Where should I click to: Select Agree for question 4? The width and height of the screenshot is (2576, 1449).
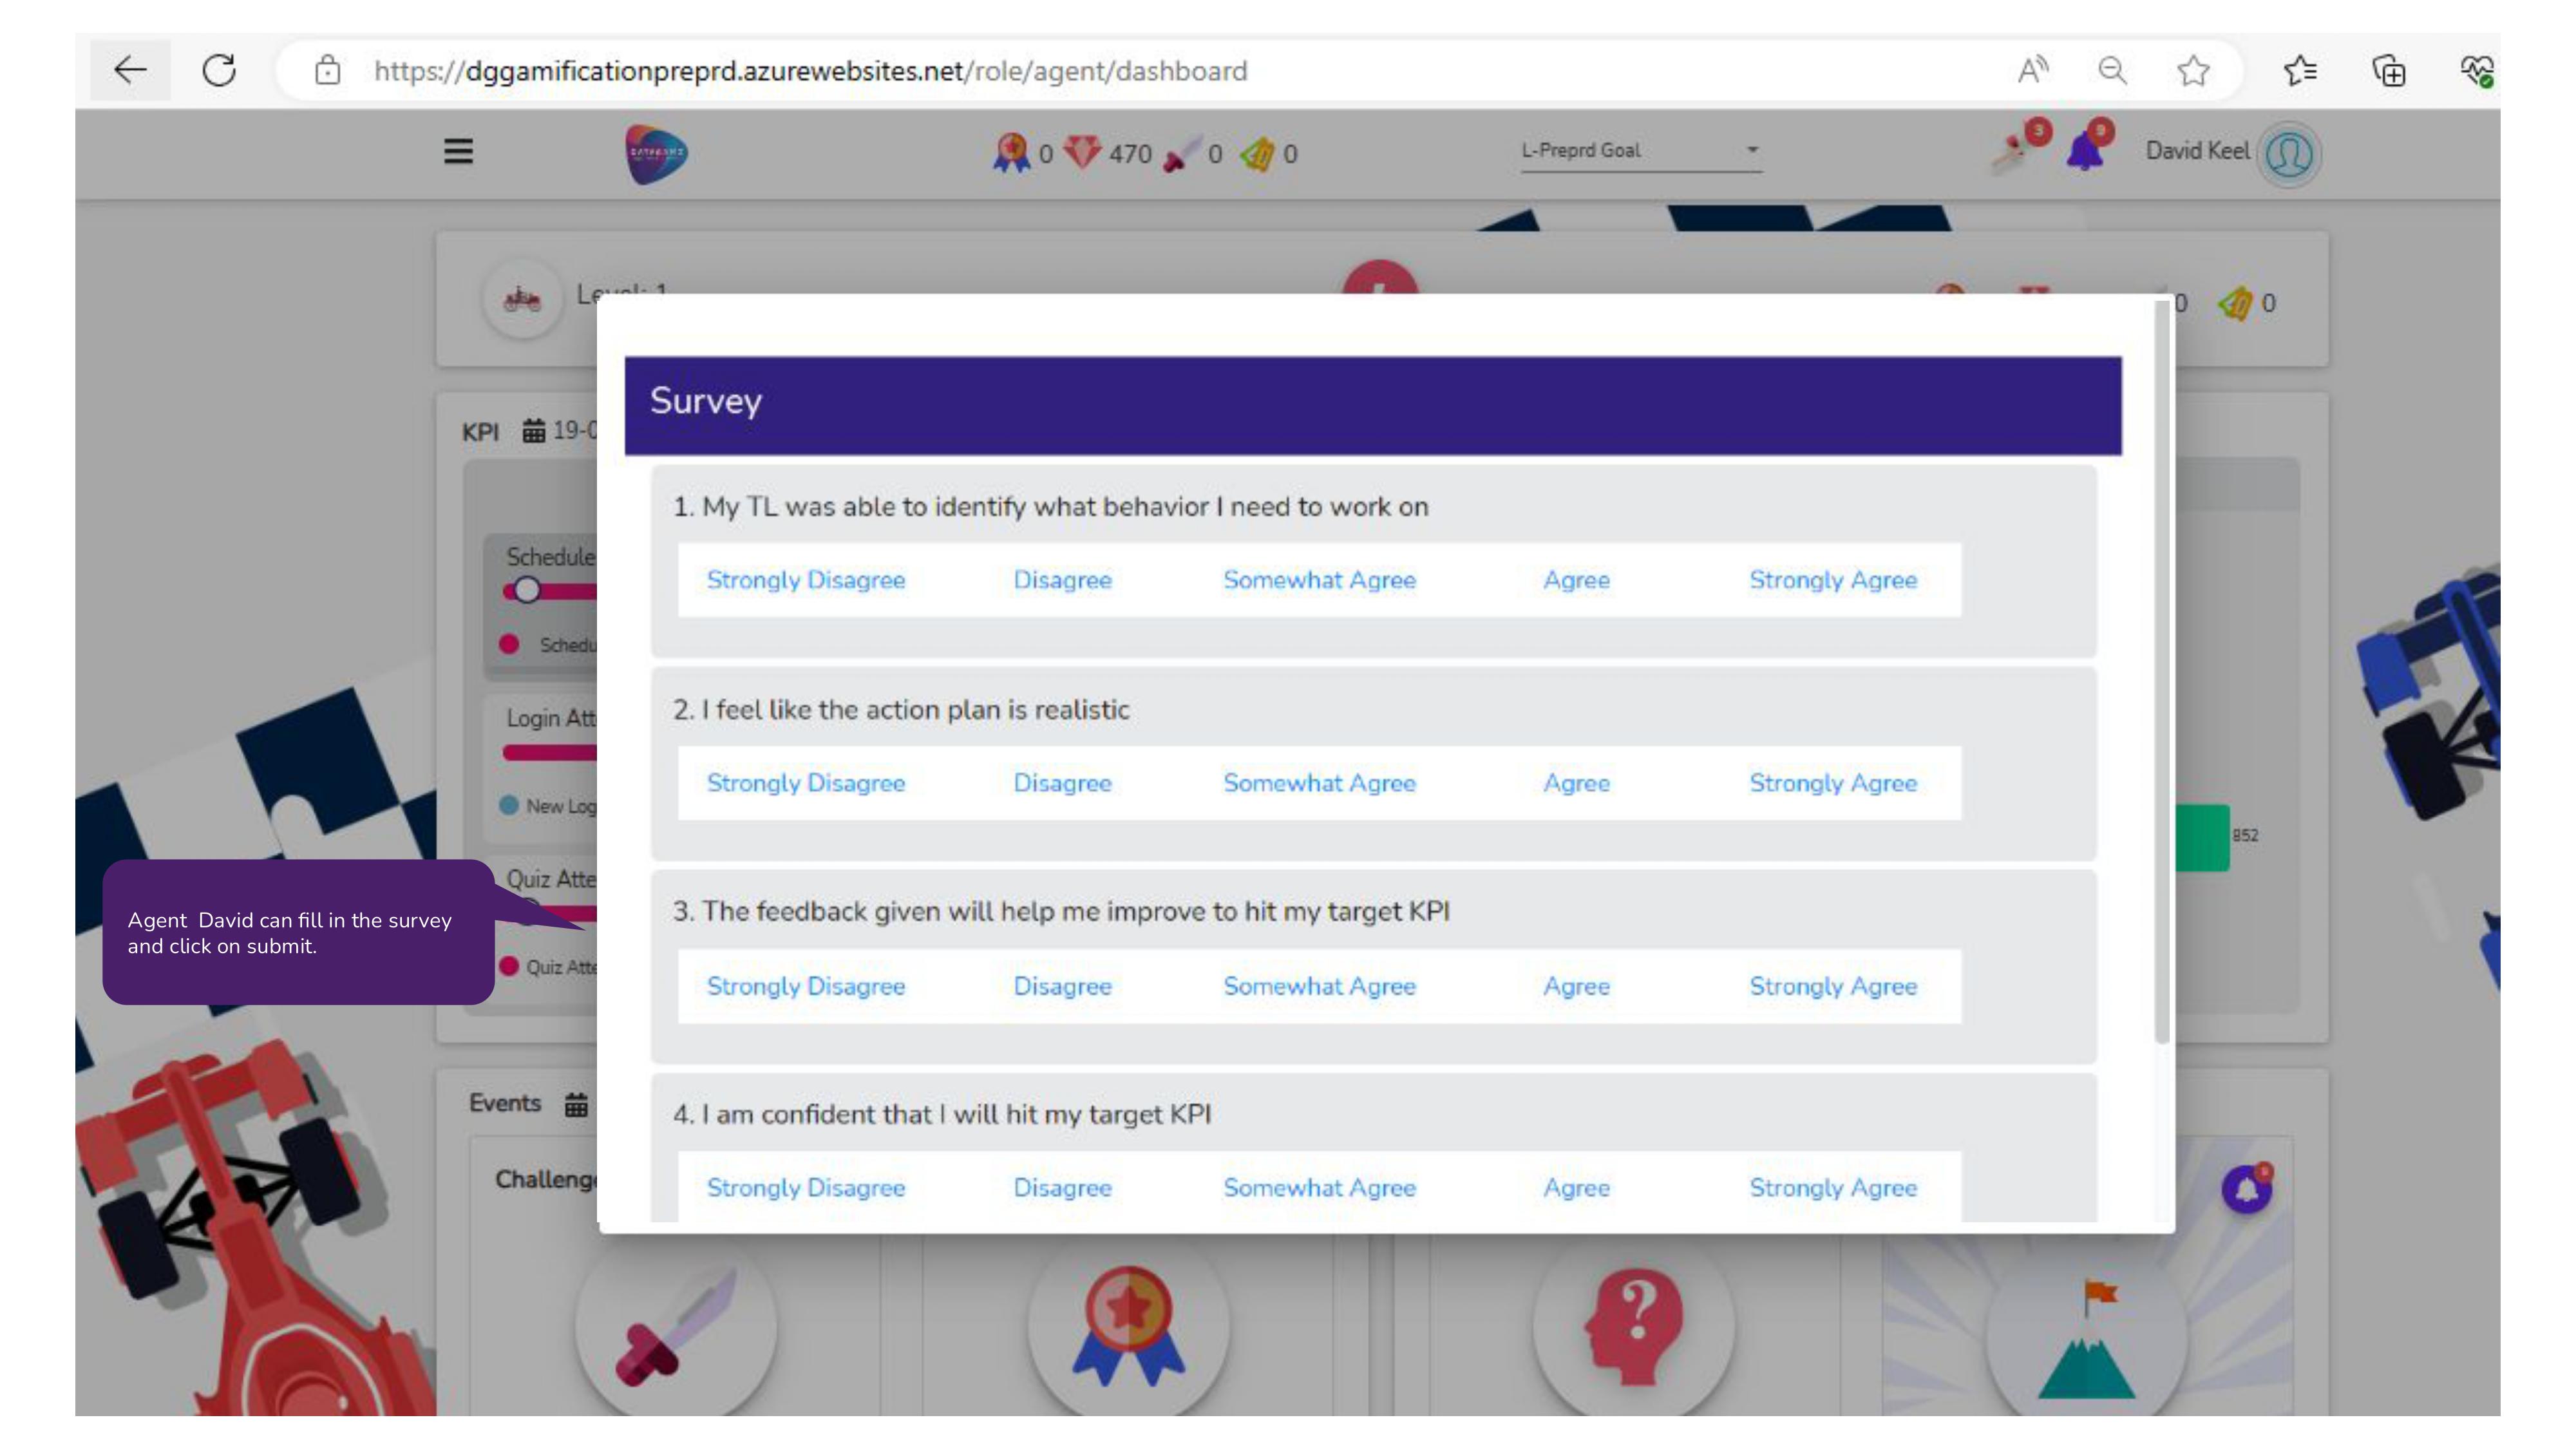pyautogui.click(x=1576, y=1188)
